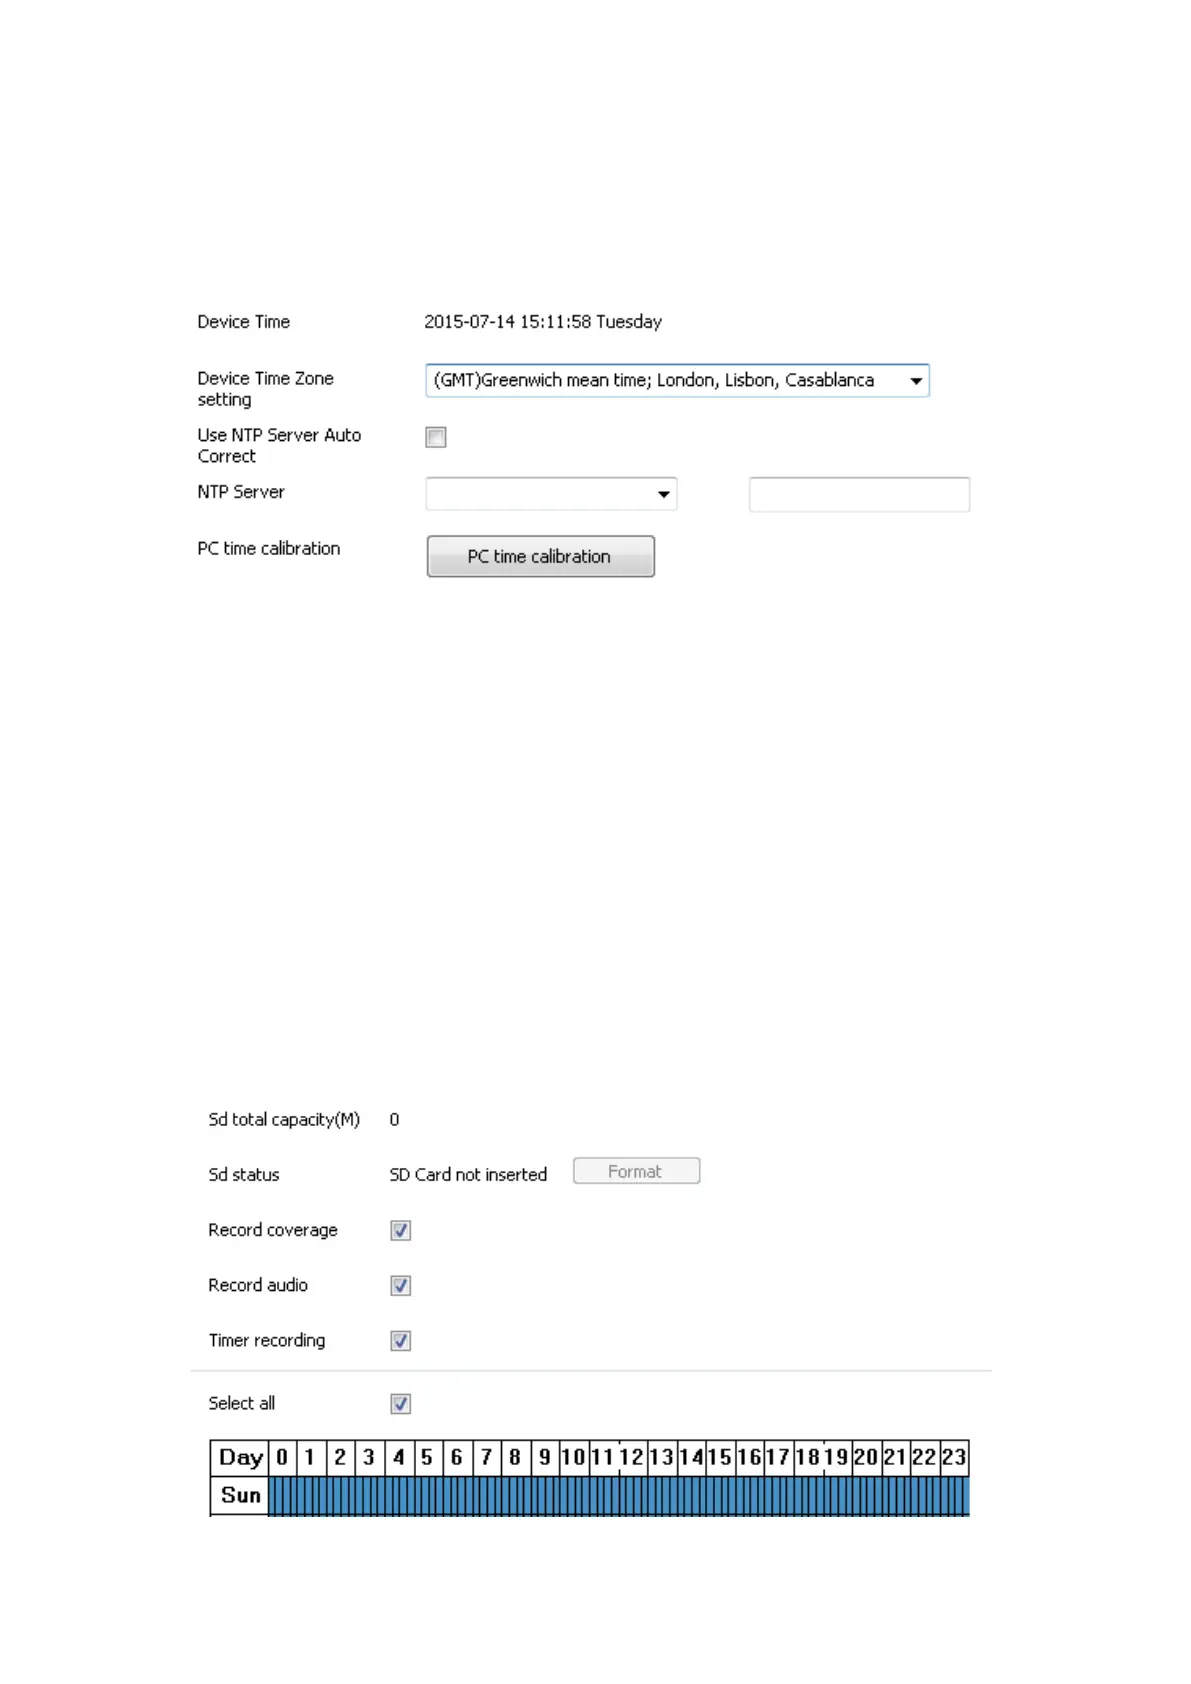Click the time zone dropdown arrow
The height and width of the screenshot is (1684, 1191).
pyautogui.click(x=915, y=381)
